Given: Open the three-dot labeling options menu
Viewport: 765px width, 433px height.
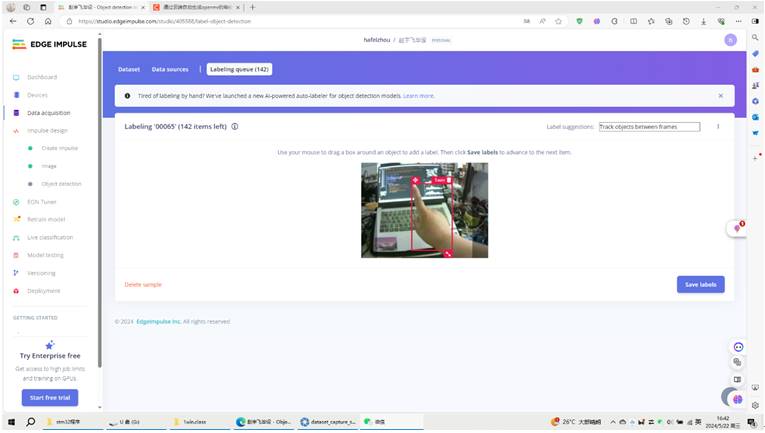Looking at the screenshot, I should pyautogui.click(x=718, y=127).
